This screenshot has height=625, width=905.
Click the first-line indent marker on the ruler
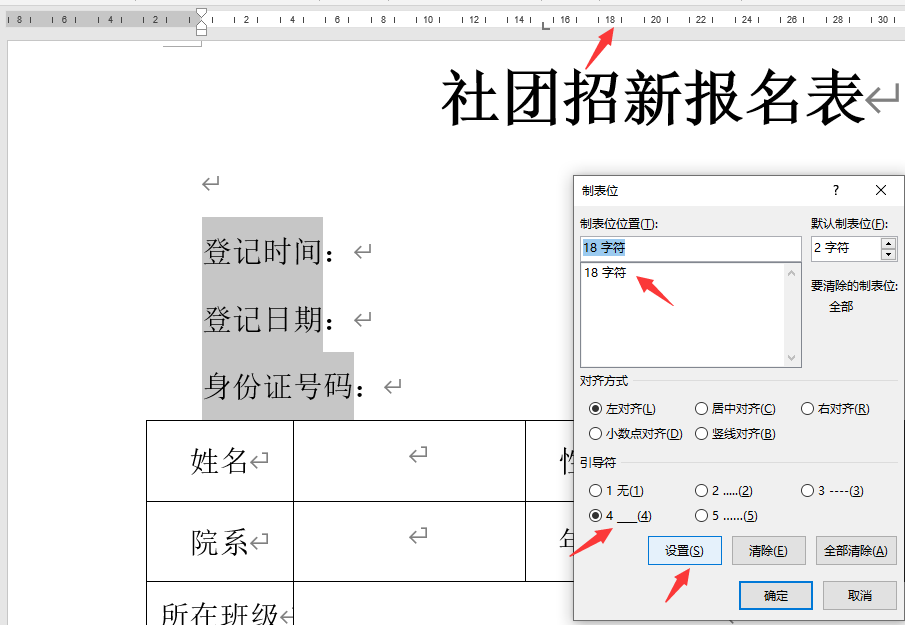click(x=201, y=11)
